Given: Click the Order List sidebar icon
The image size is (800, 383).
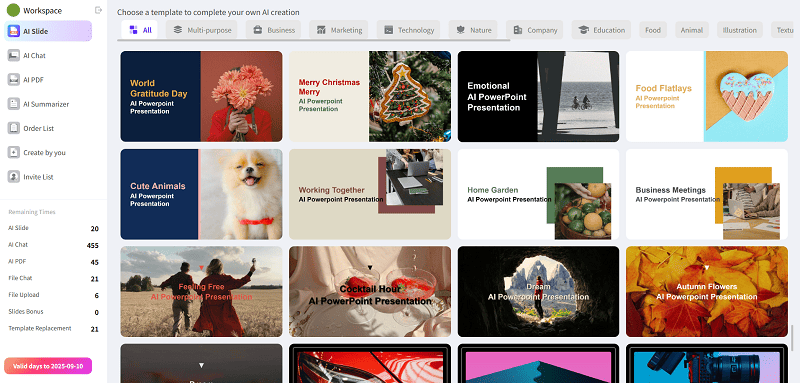Looking at the screenshot, I should coord(14,128).
